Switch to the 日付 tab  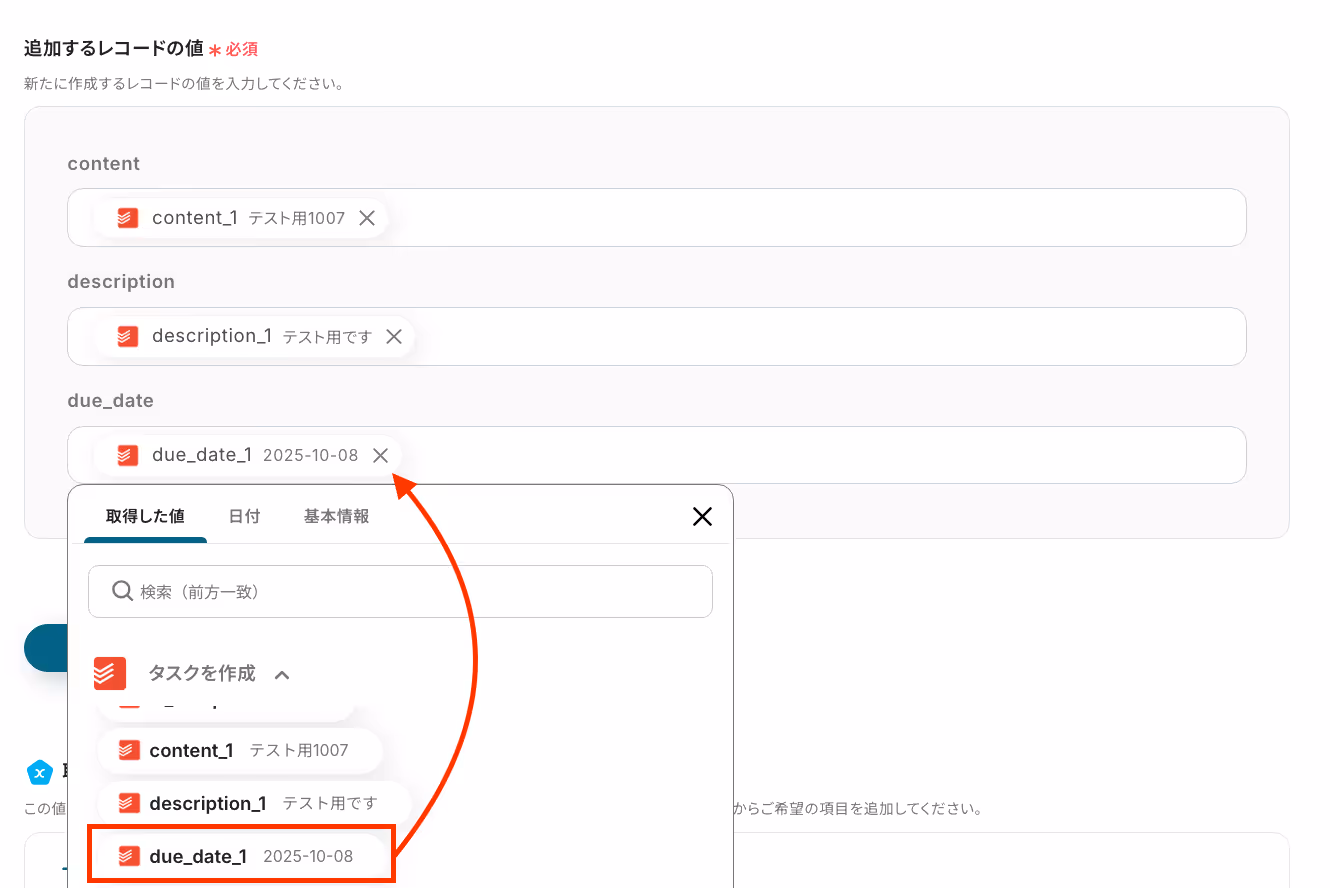[244, 516]
